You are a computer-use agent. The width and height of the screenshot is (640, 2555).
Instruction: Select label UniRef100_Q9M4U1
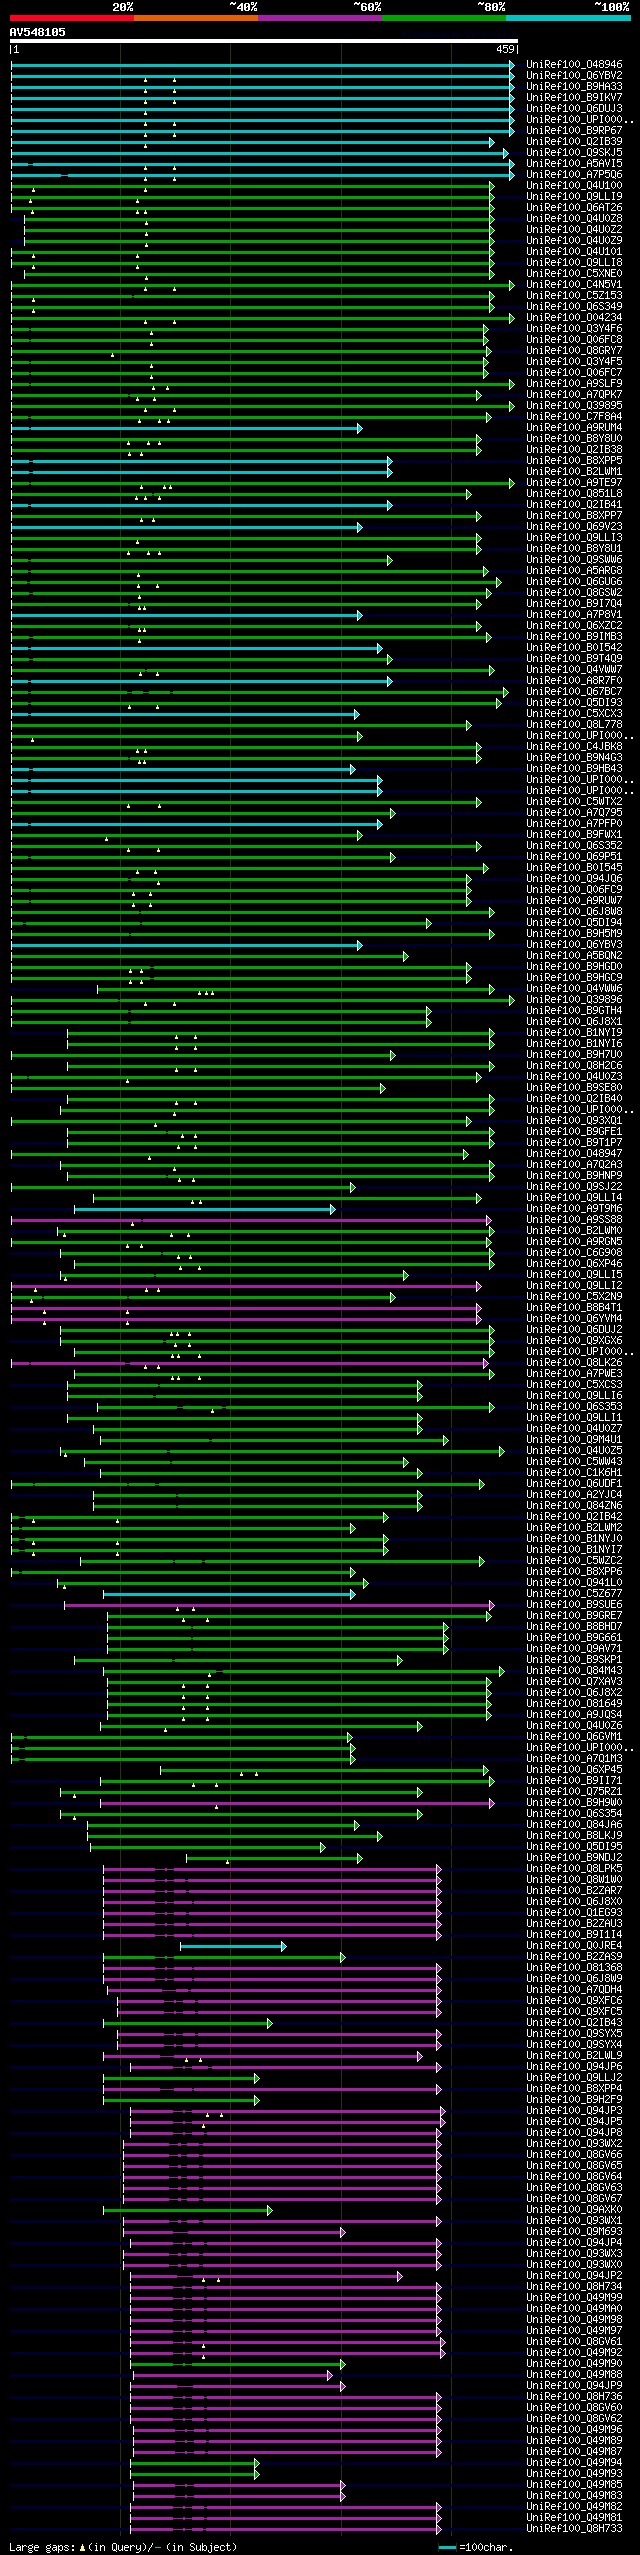tap(574, 1439)
